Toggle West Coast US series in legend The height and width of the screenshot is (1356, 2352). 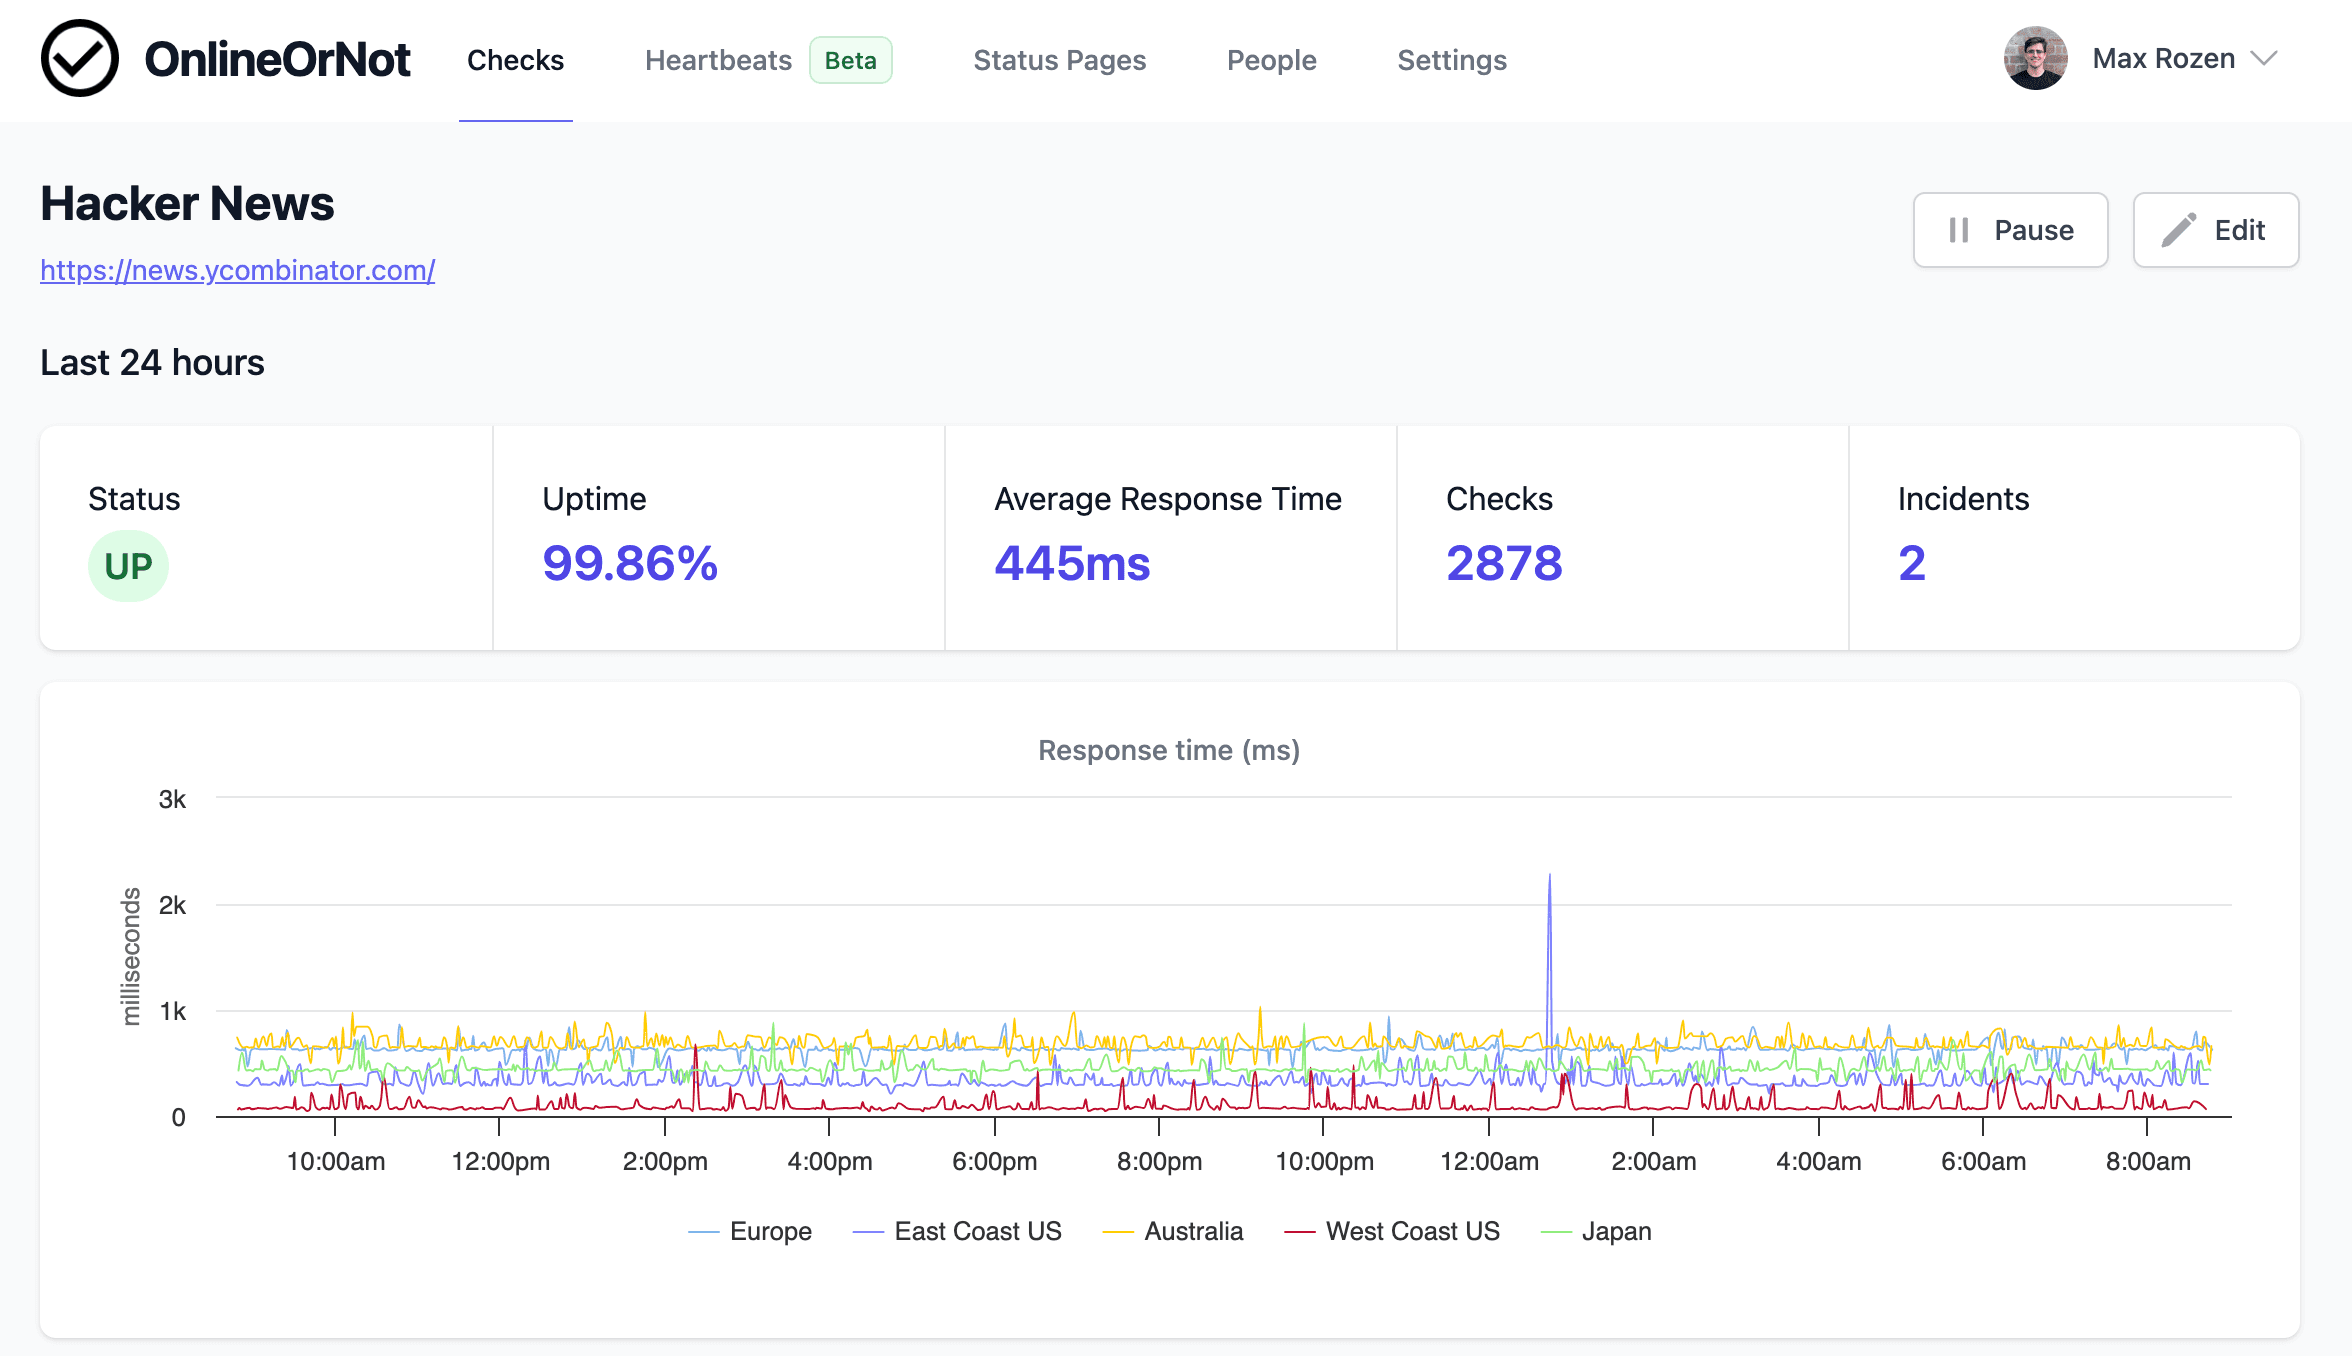[x=1392, y=1231]
